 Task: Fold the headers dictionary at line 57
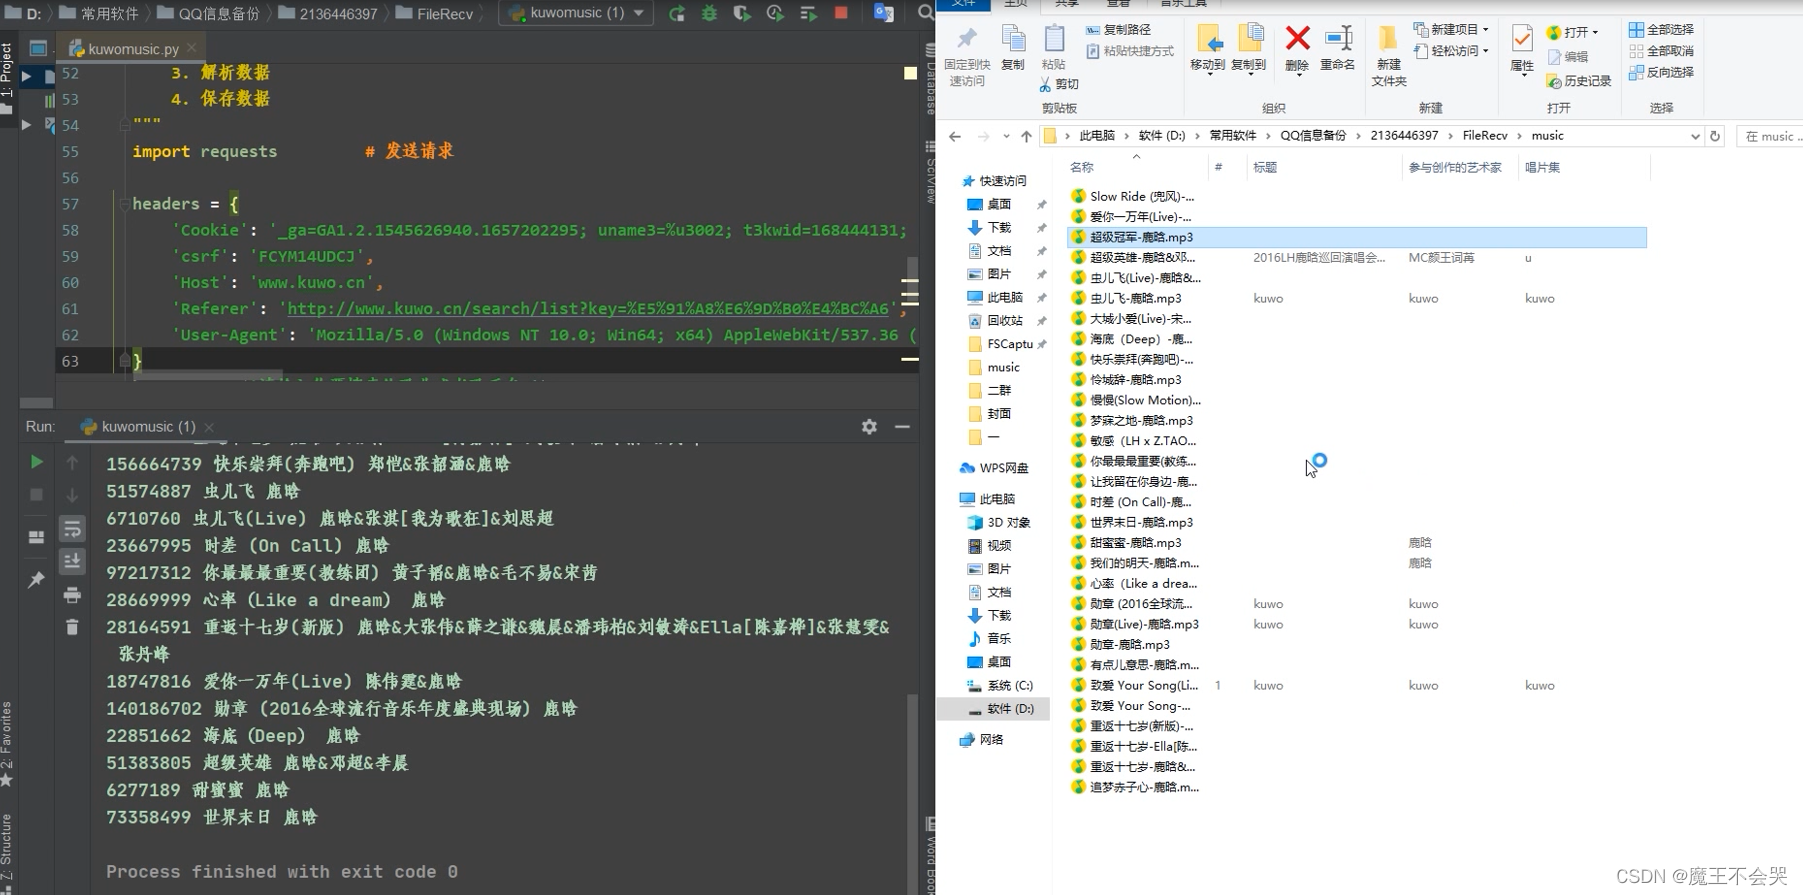(x=125, y=204)
